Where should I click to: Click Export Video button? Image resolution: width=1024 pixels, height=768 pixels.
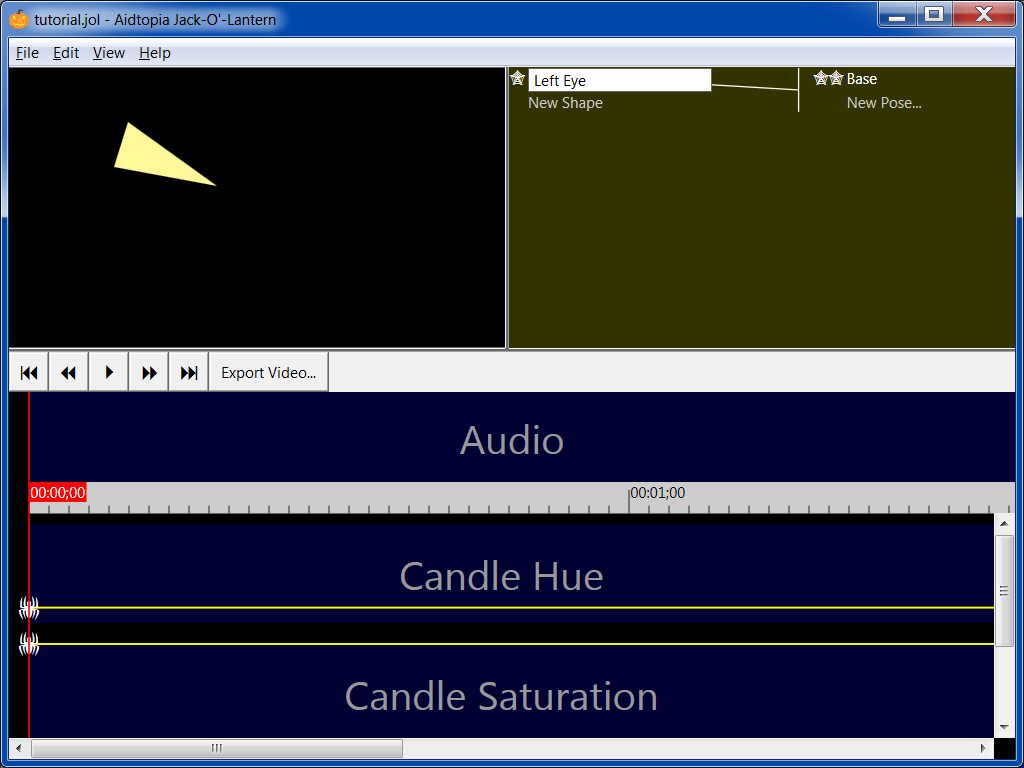(x=268, y=372)
